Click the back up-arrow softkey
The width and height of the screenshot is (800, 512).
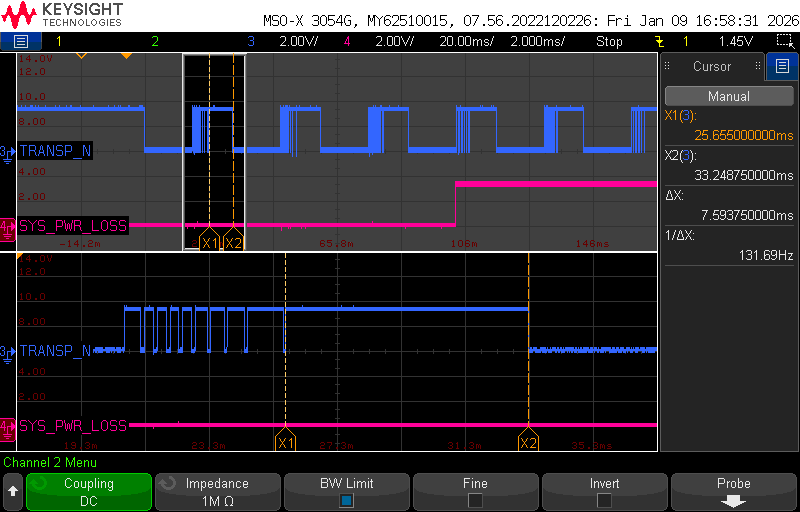[x=13, y=492]
